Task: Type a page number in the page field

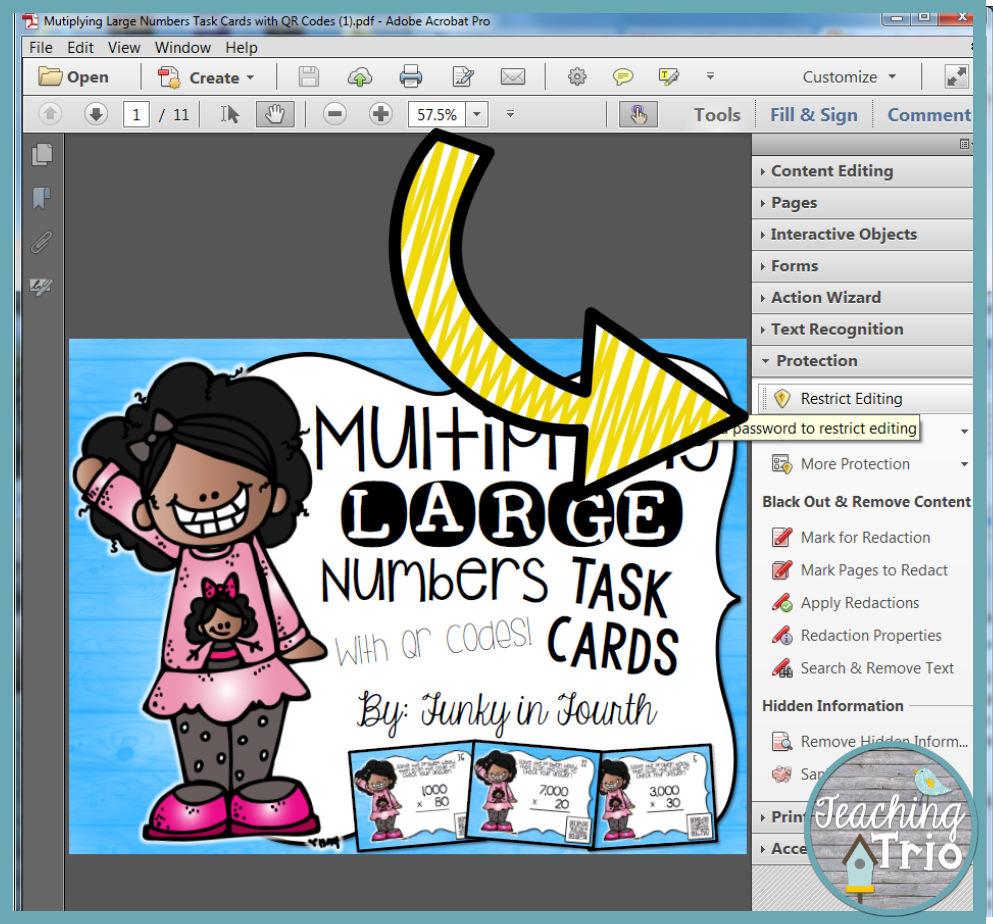Action: [138, 114]
